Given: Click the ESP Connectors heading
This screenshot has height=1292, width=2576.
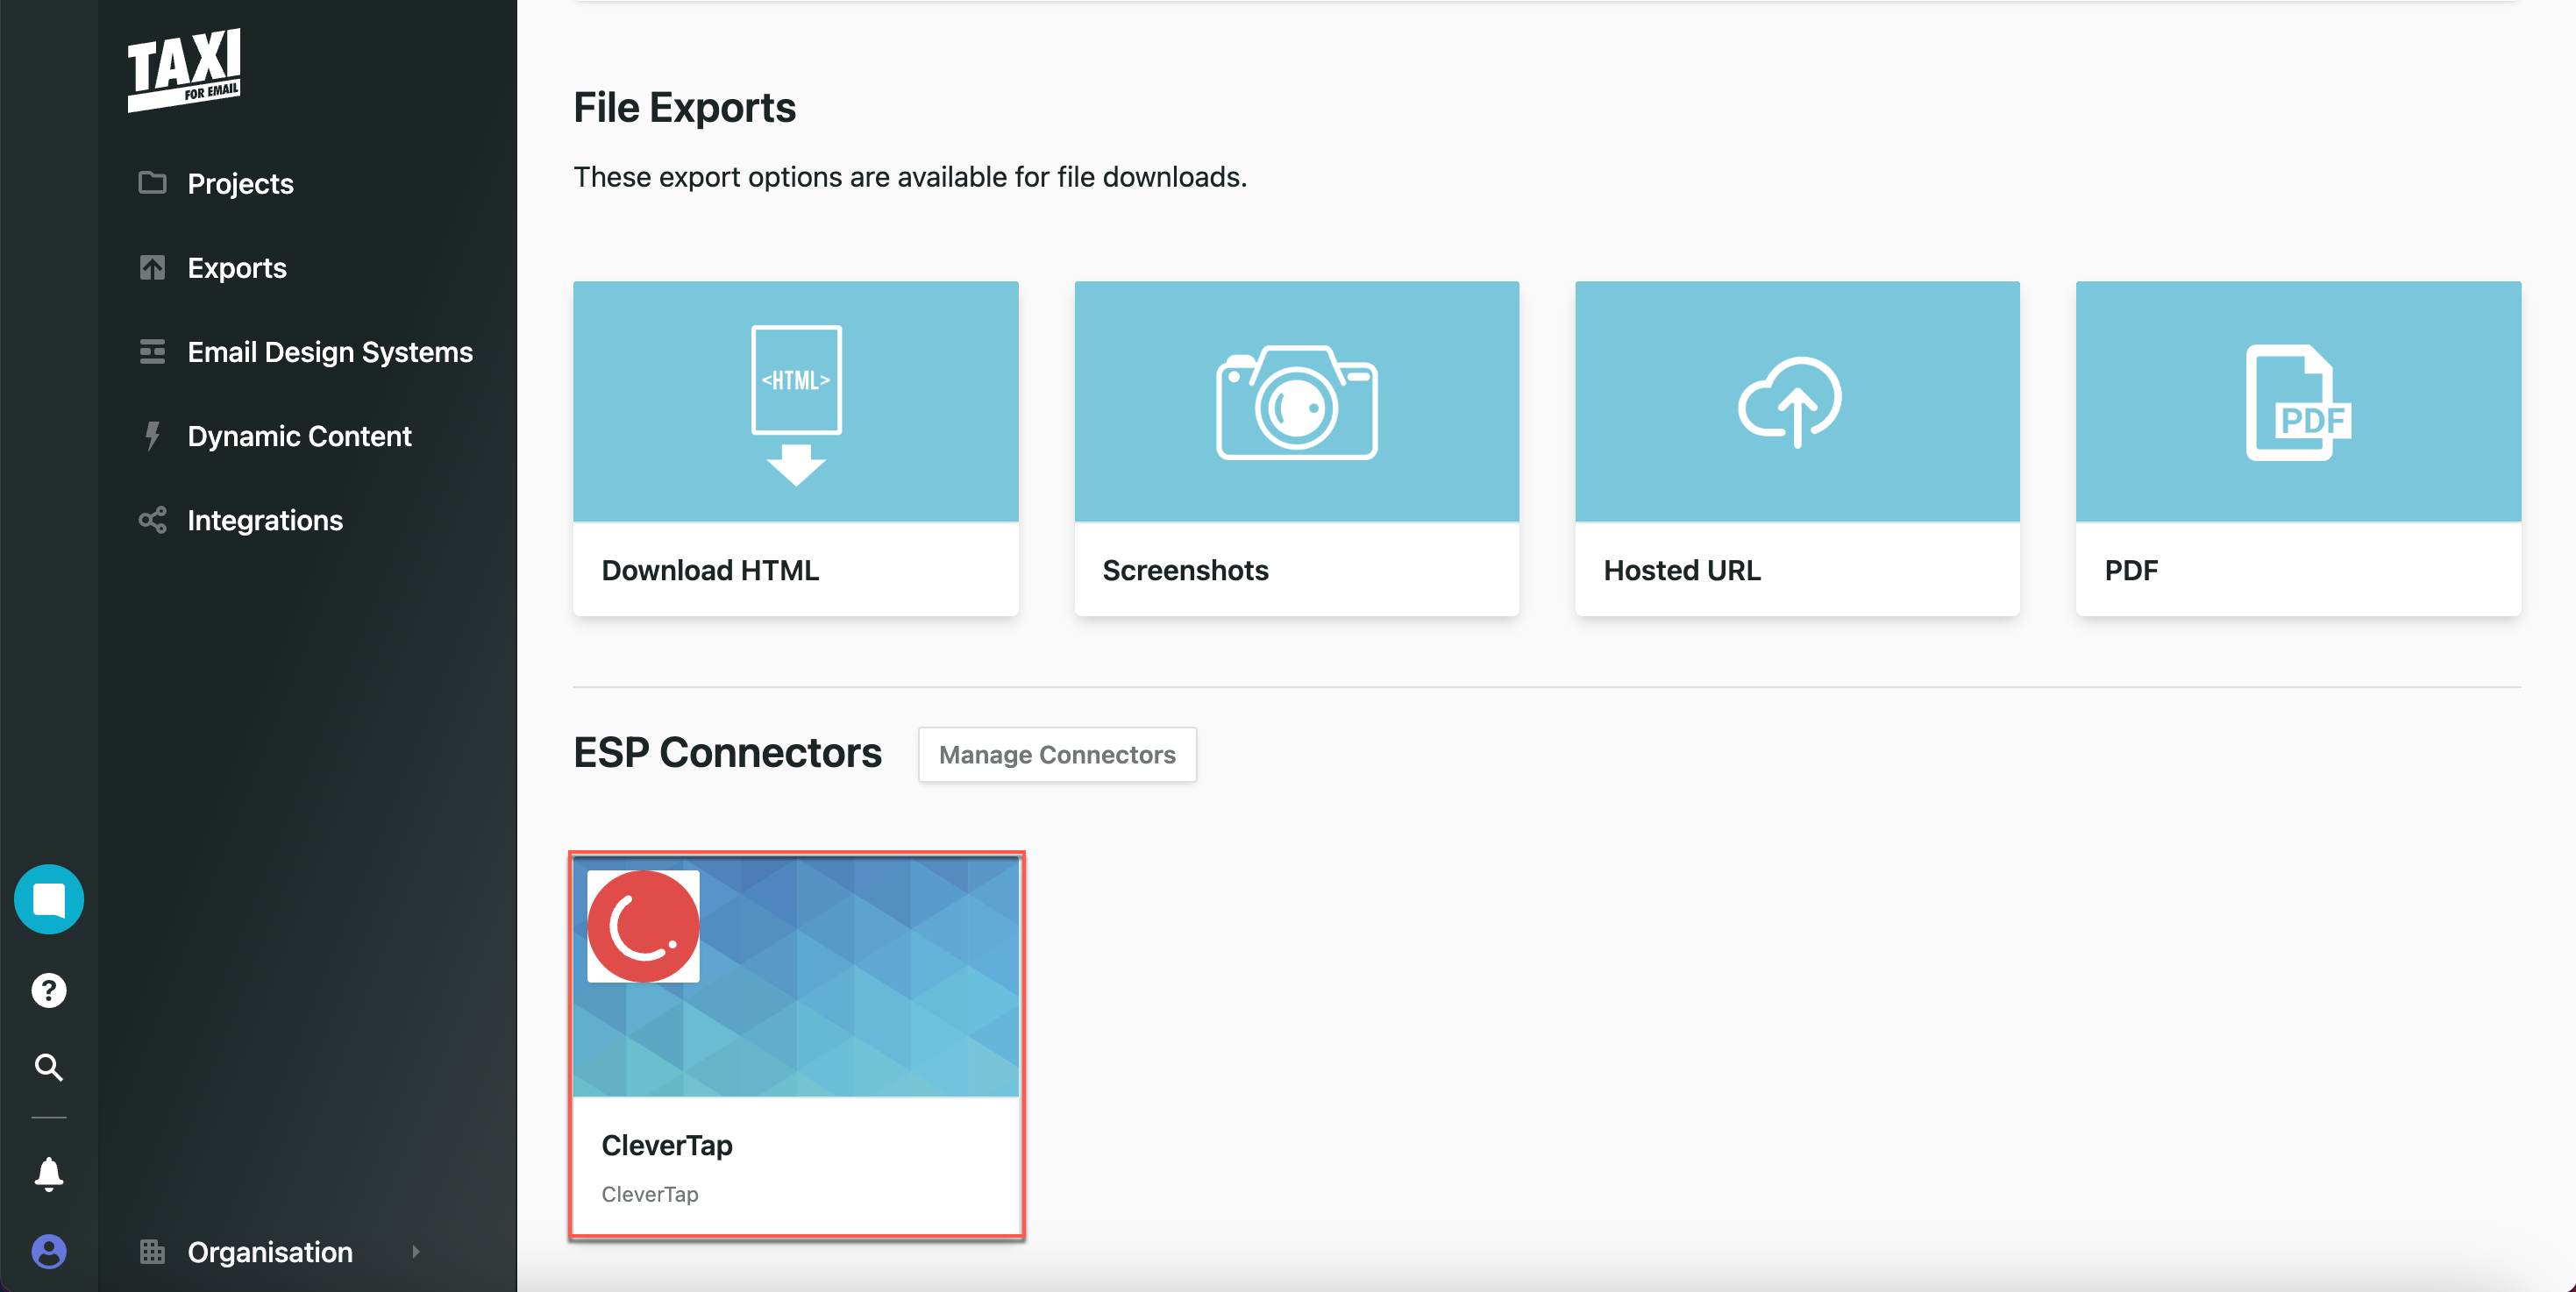Looking at the screenshot, I should tap(727, 752).
